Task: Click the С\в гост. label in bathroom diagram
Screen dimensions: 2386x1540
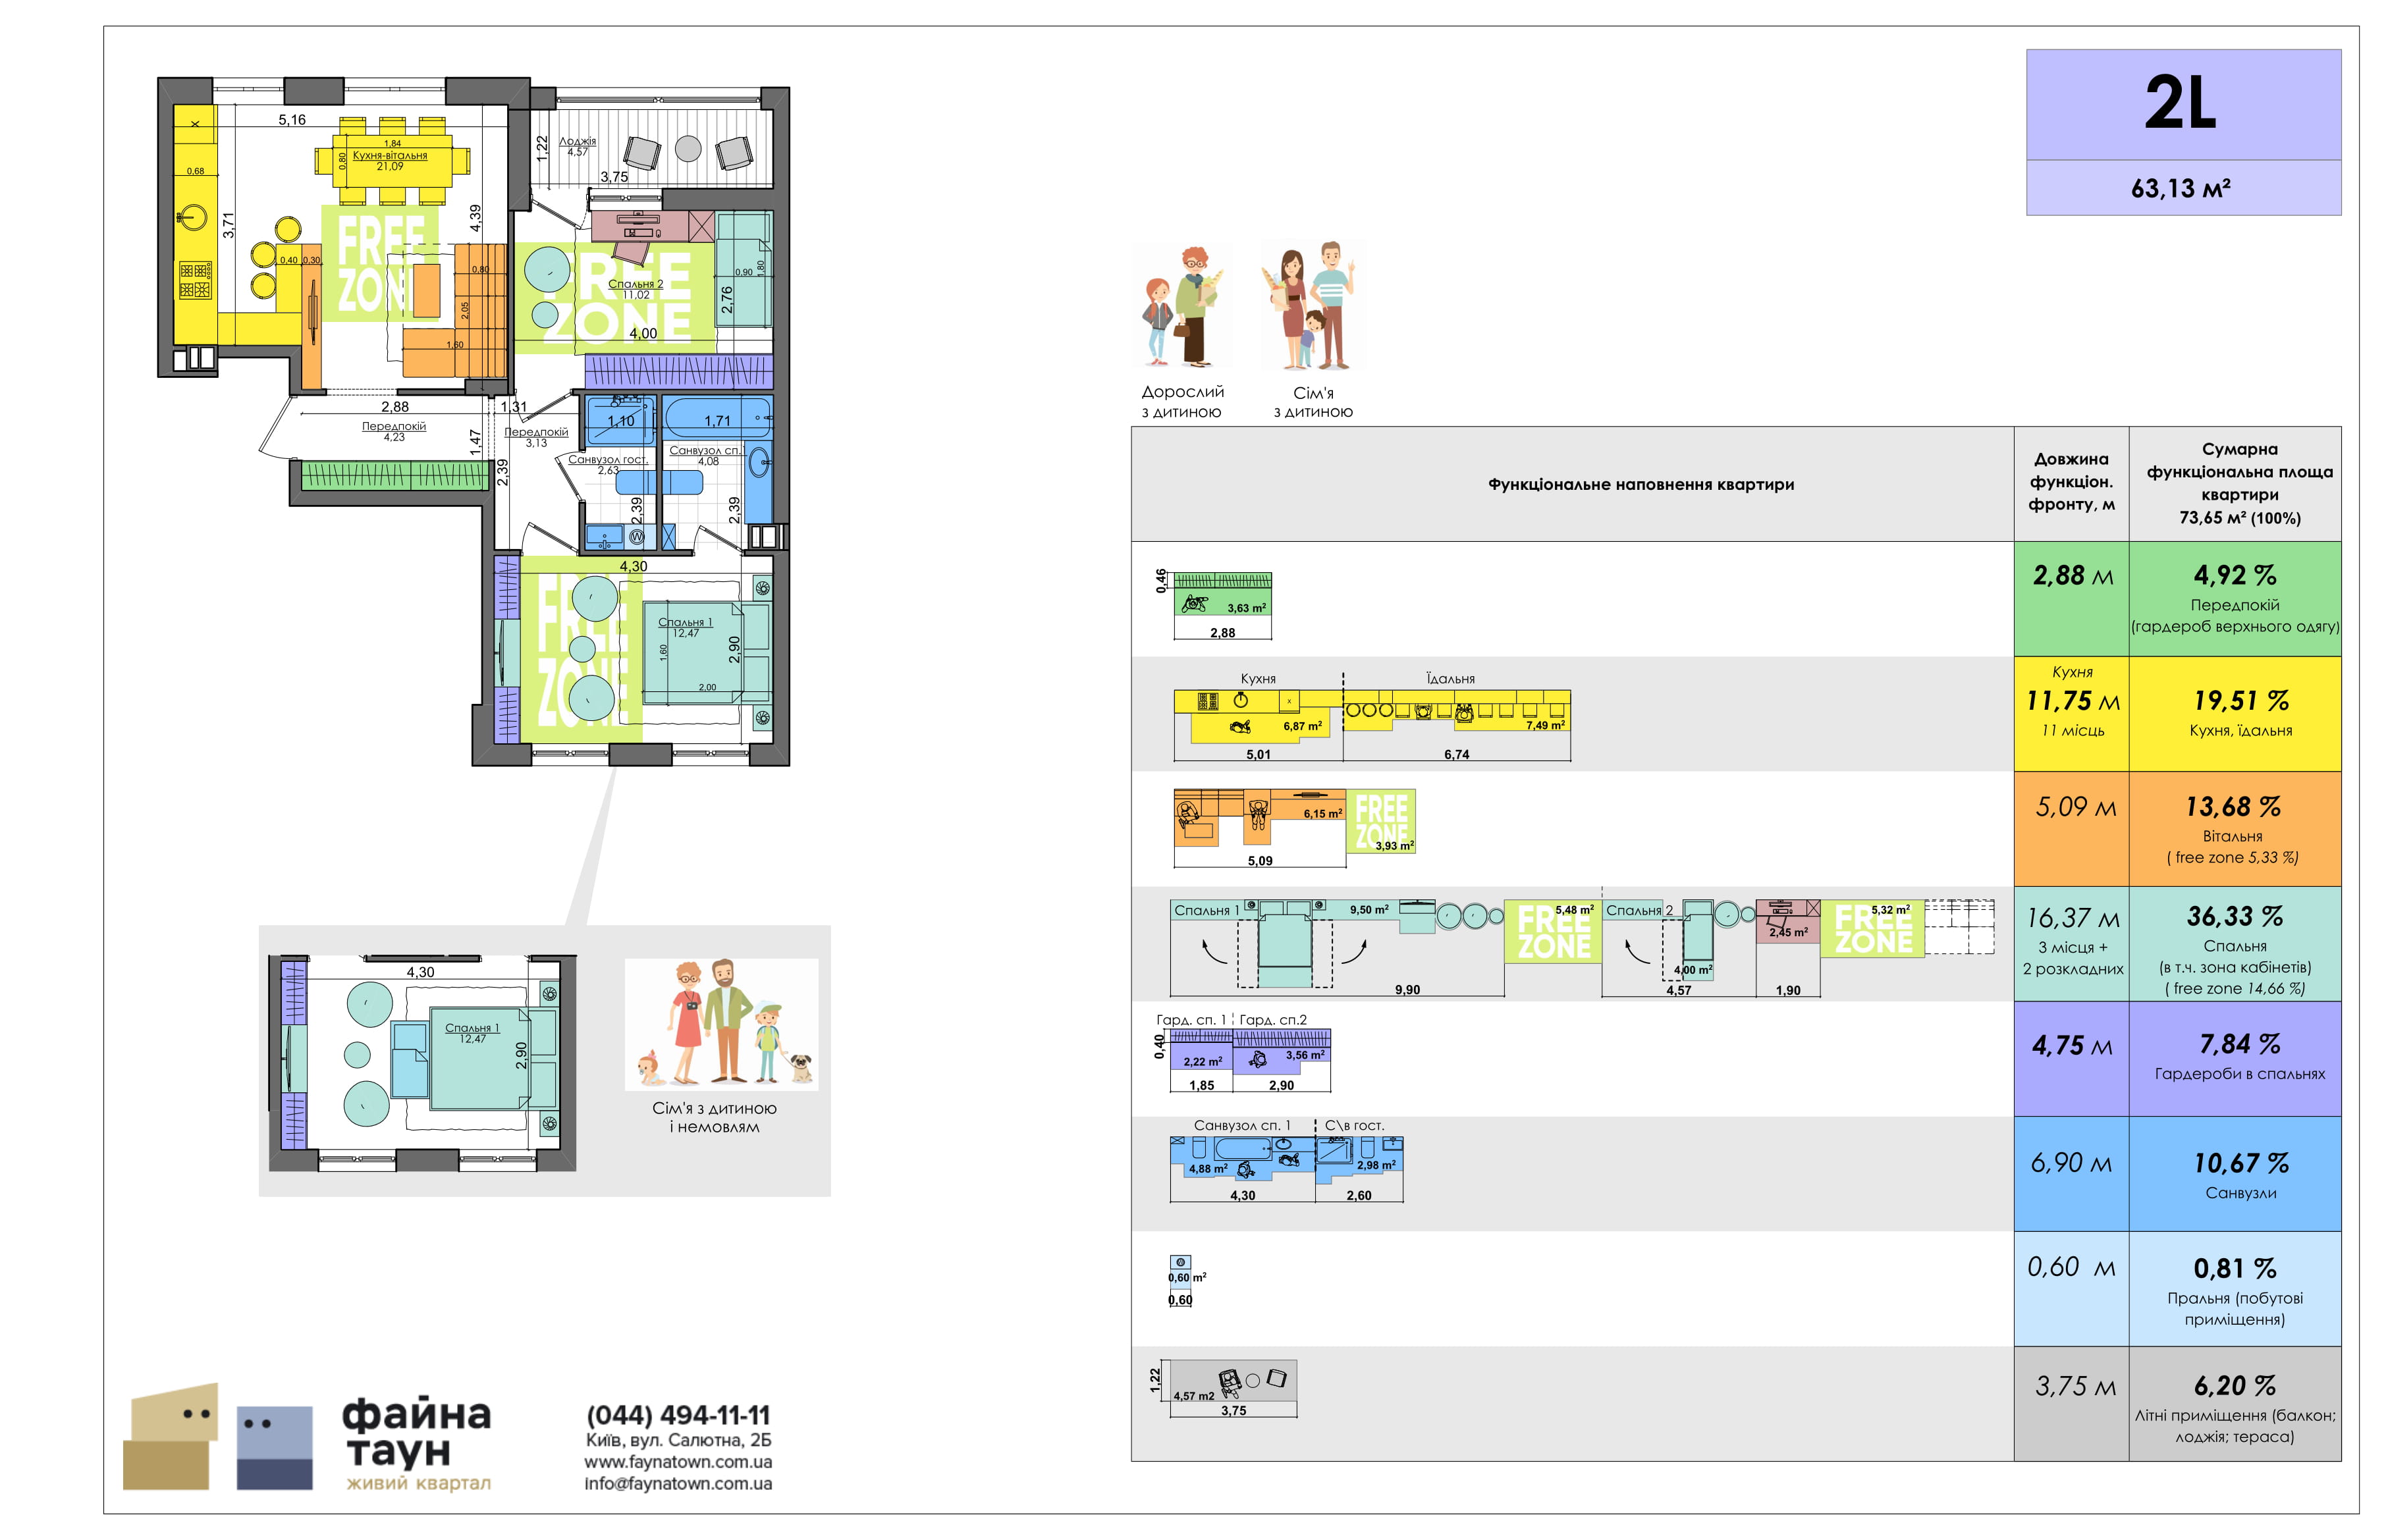Action: tap(1354, 1125)
